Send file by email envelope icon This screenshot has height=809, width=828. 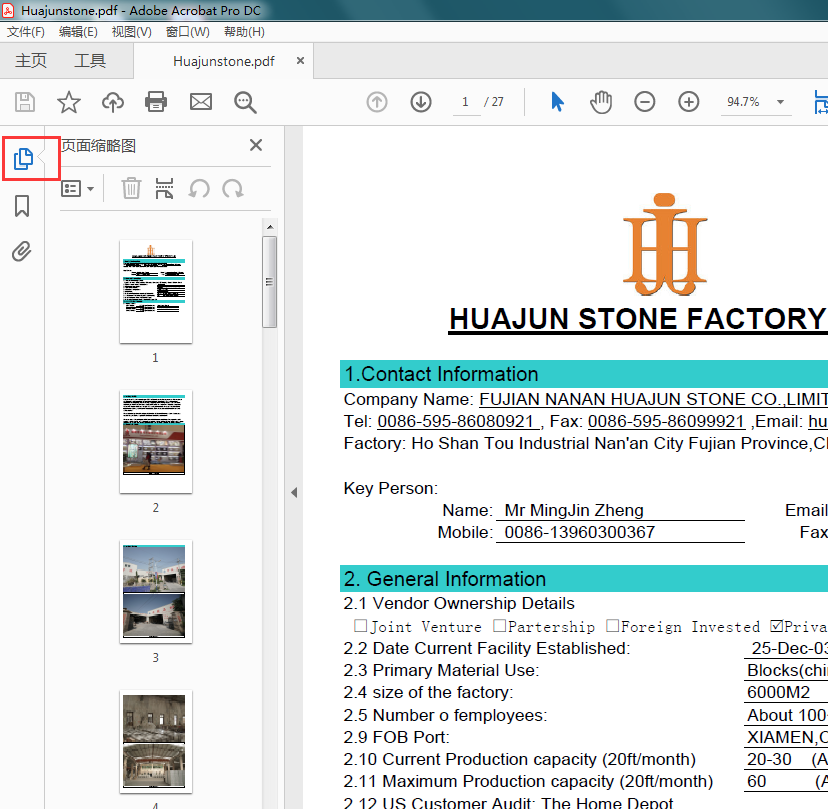[x=201, y=102]
